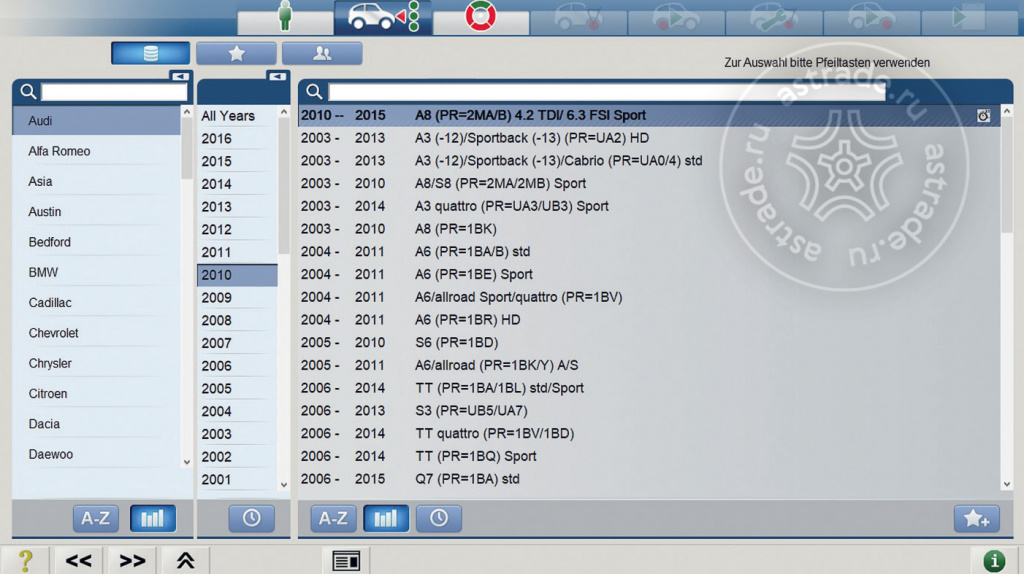Choose year 2010 in year list

pyautogui.click(x=237, y=275)
